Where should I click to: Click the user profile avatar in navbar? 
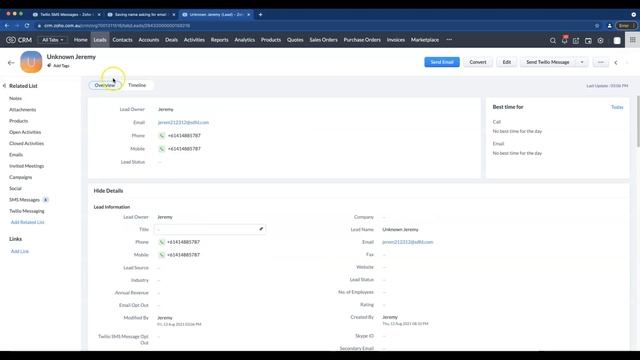click(x=617, y=40)
